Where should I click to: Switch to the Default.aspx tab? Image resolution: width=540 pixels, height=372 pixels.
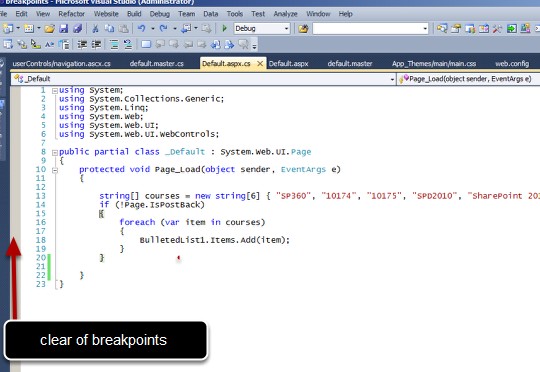pyautogui.click(x=288, y=64)
